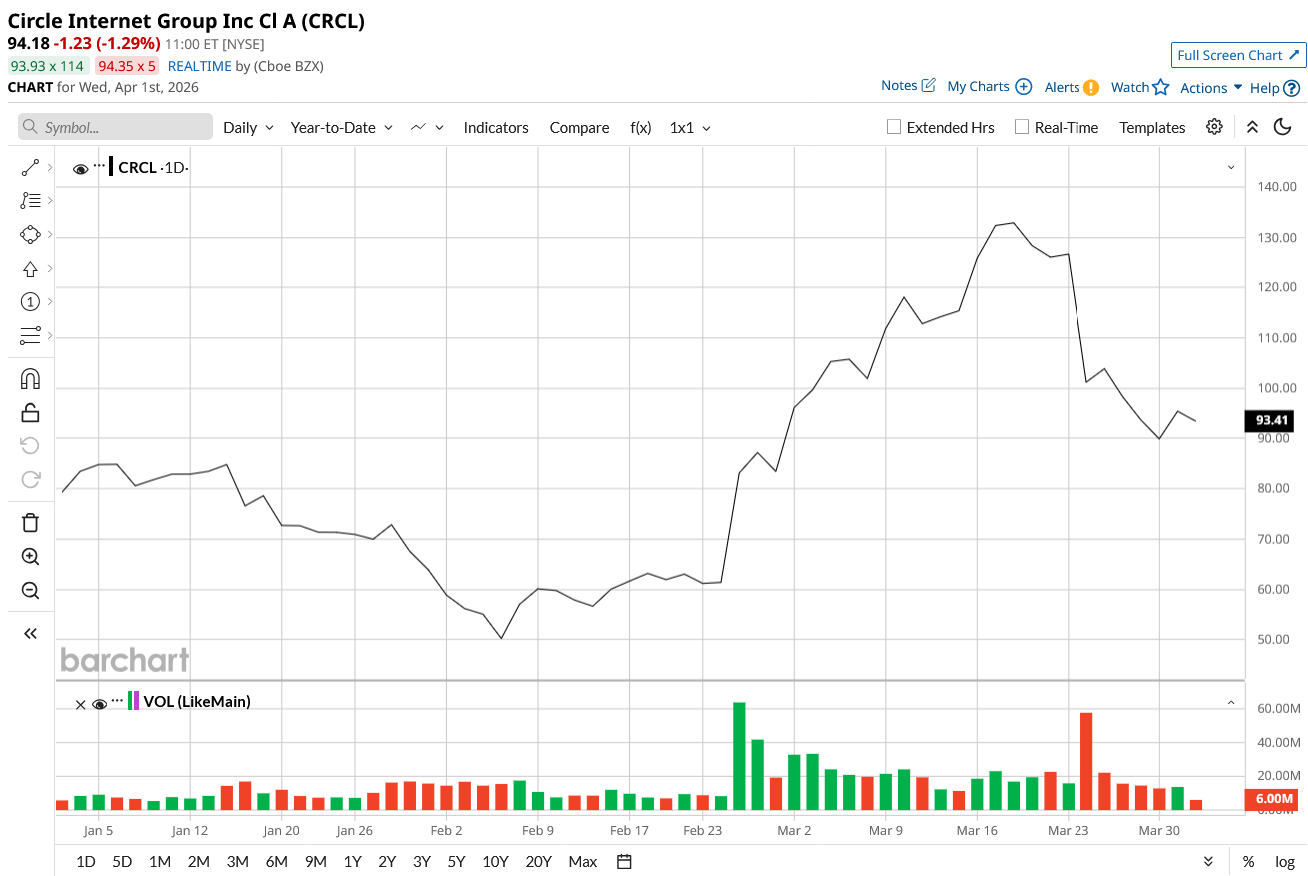Open the Templates menu
Screen dimensions: 1308x876
[1152, 127]
